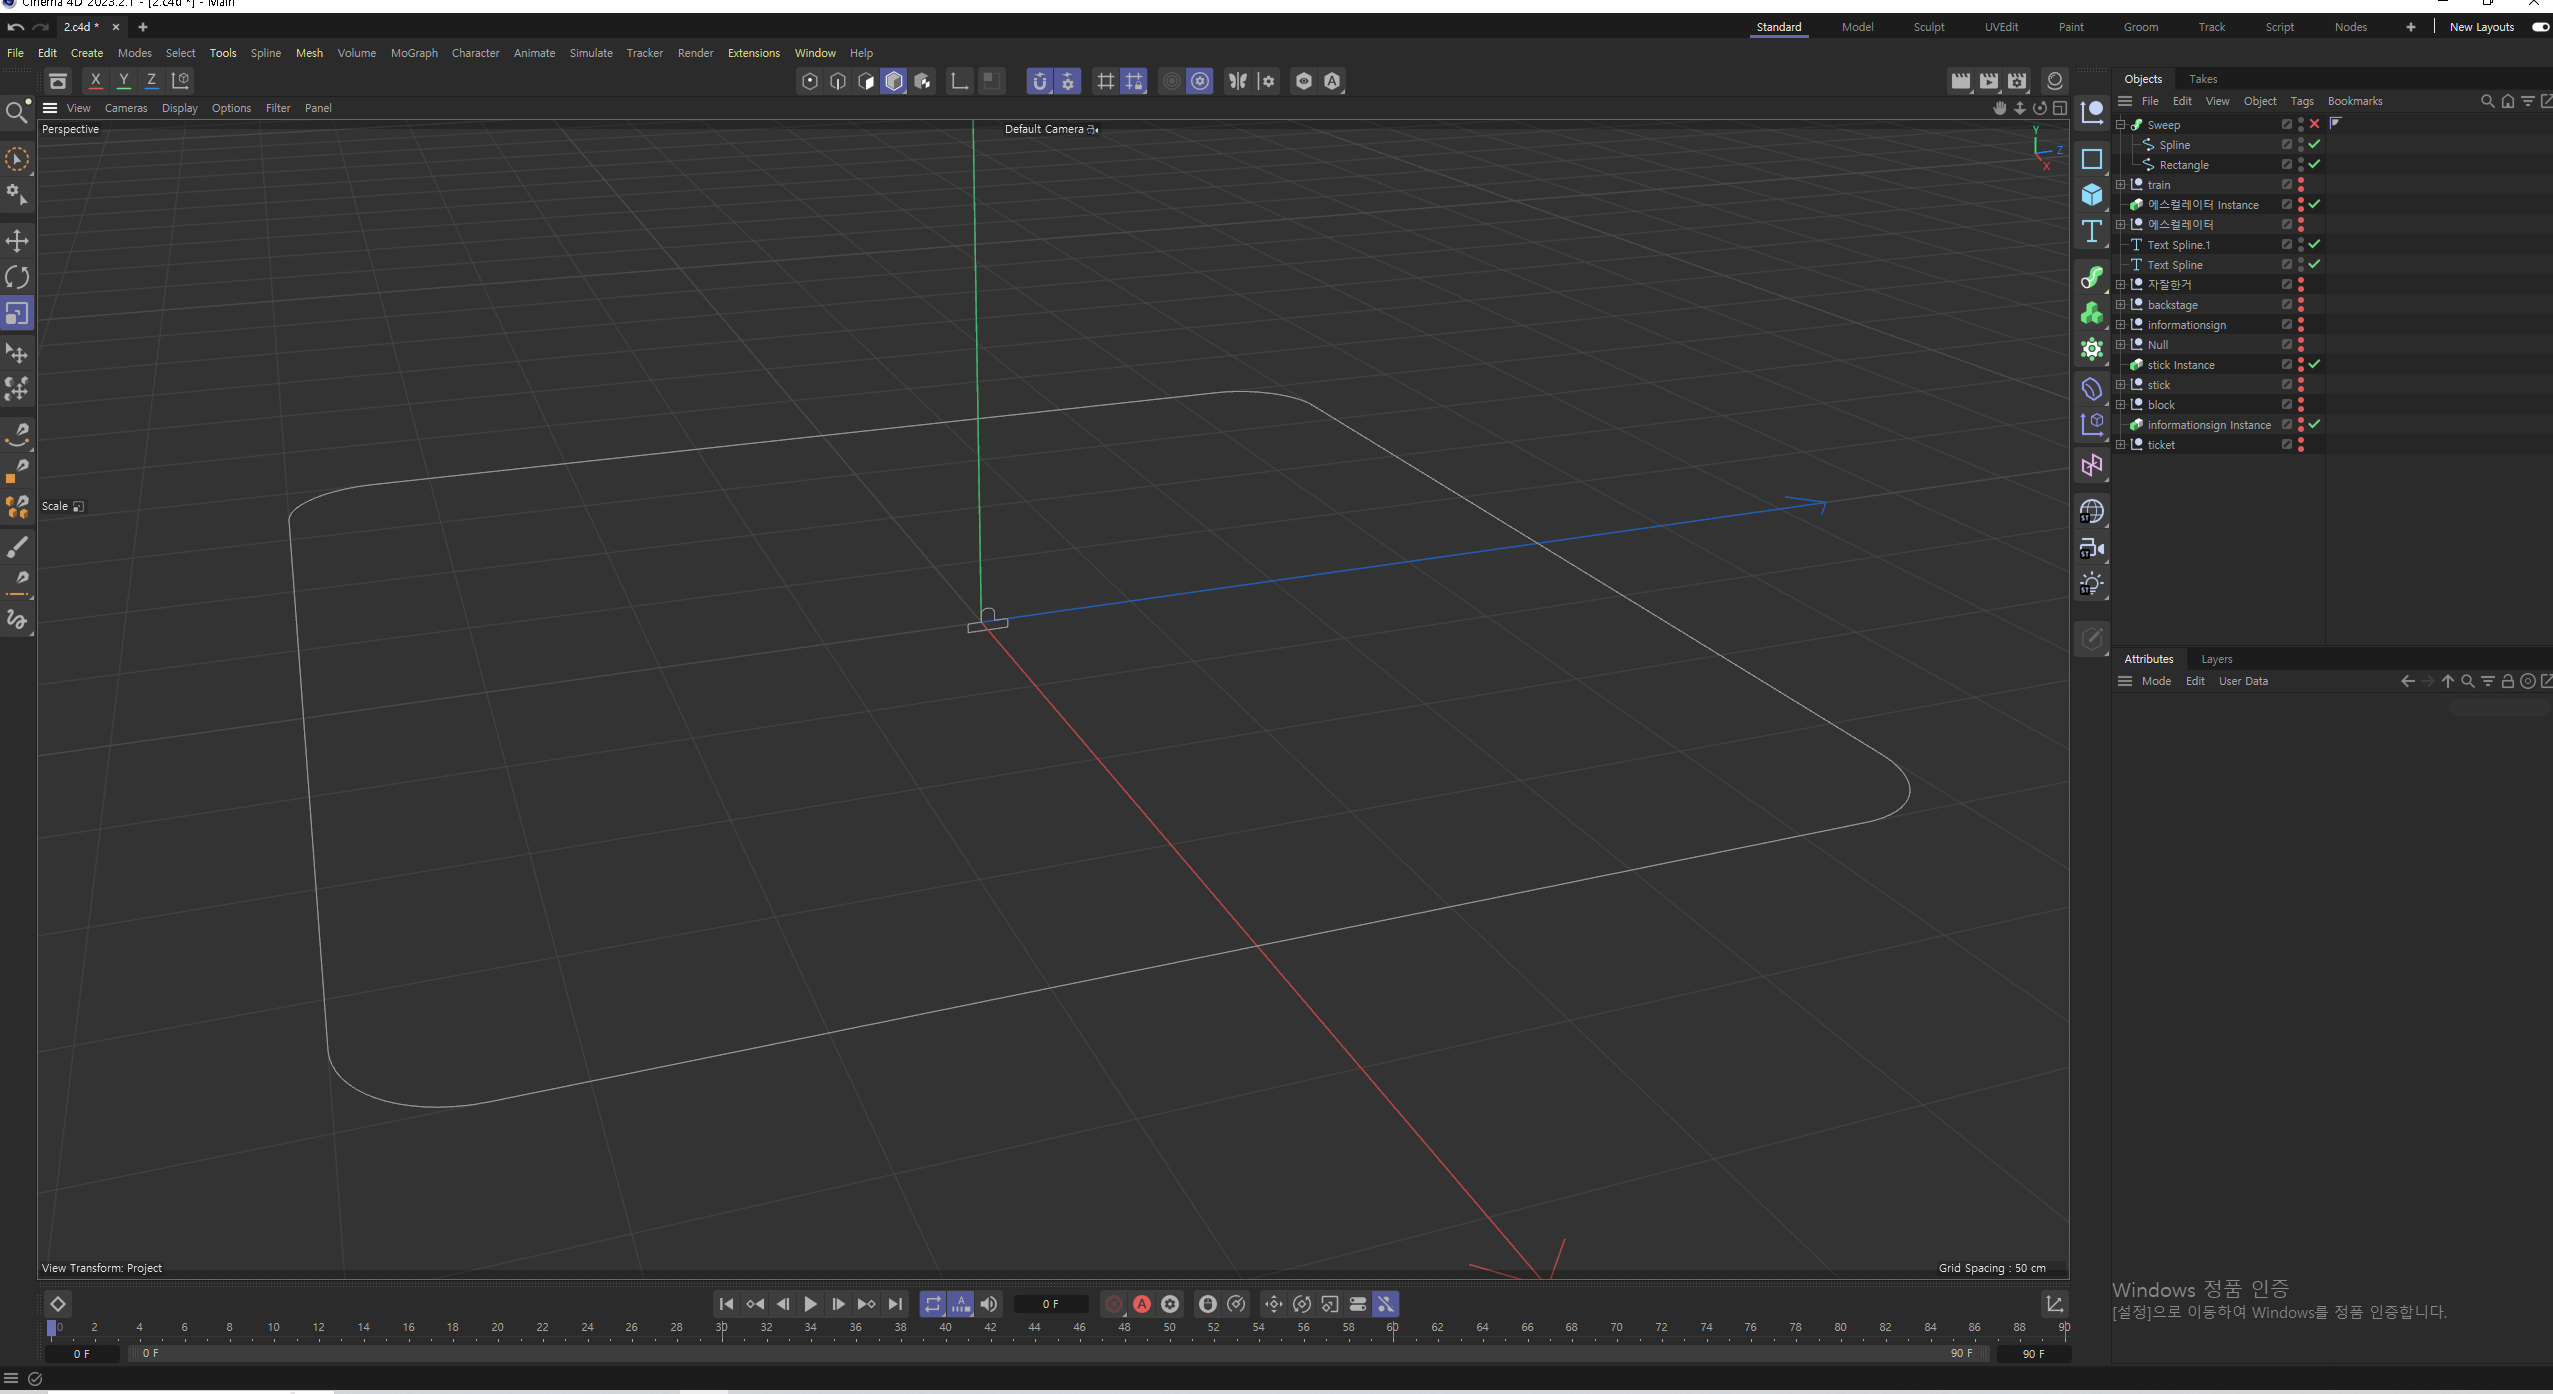The image size is (2553, 1394).
Task: Select the Text Spline.1 object
Action: point(2178,245)
